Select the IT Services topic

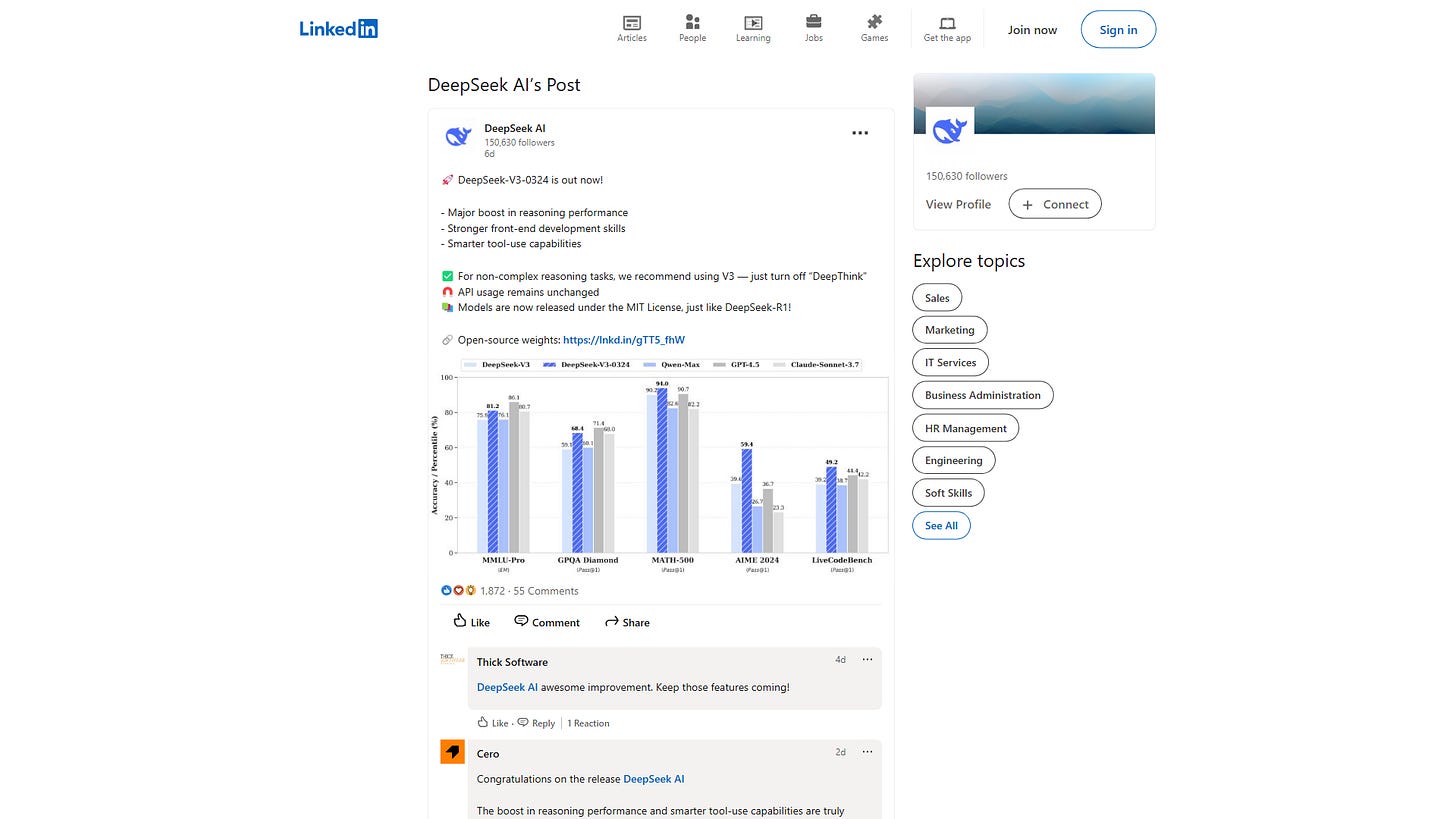click(x=950, y=362)
